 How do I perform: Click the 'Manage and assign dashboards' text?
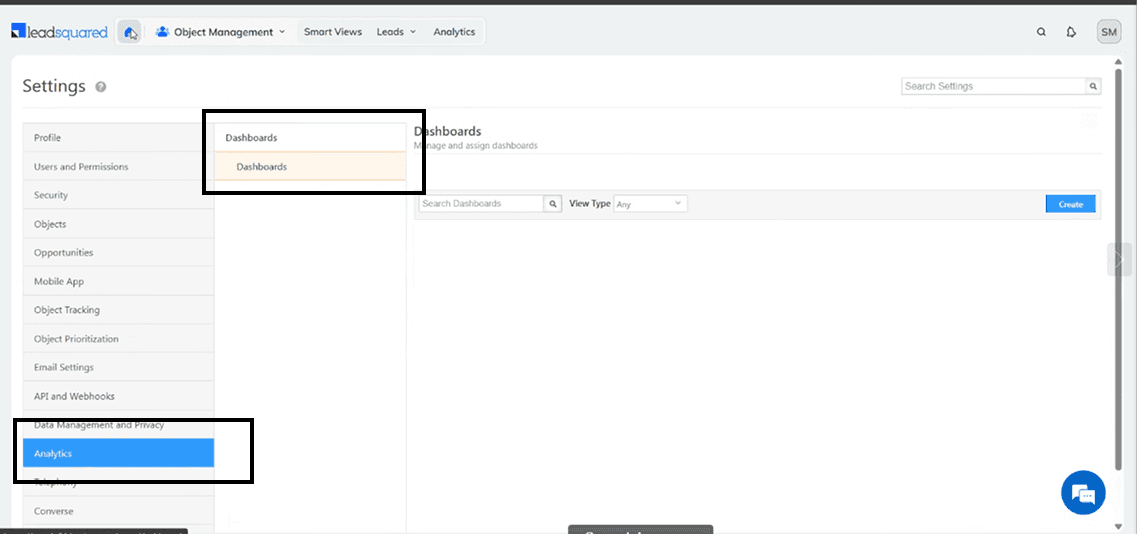476,145
